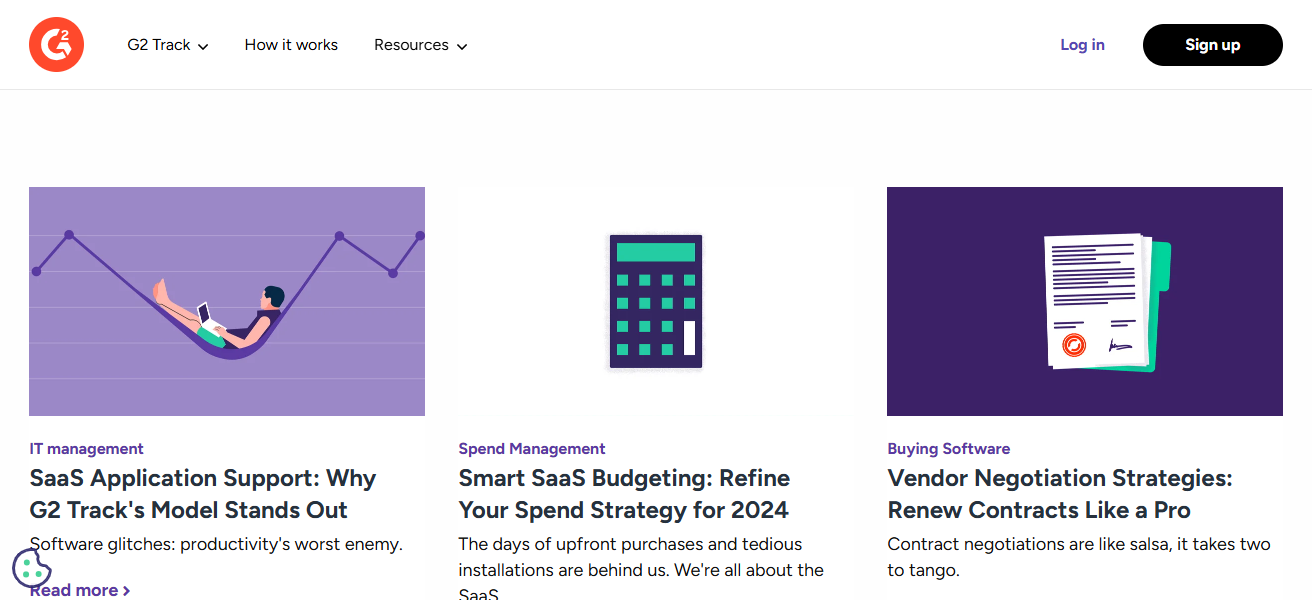
Task: Click the Log in link
Action: [x=1082, y=45]
